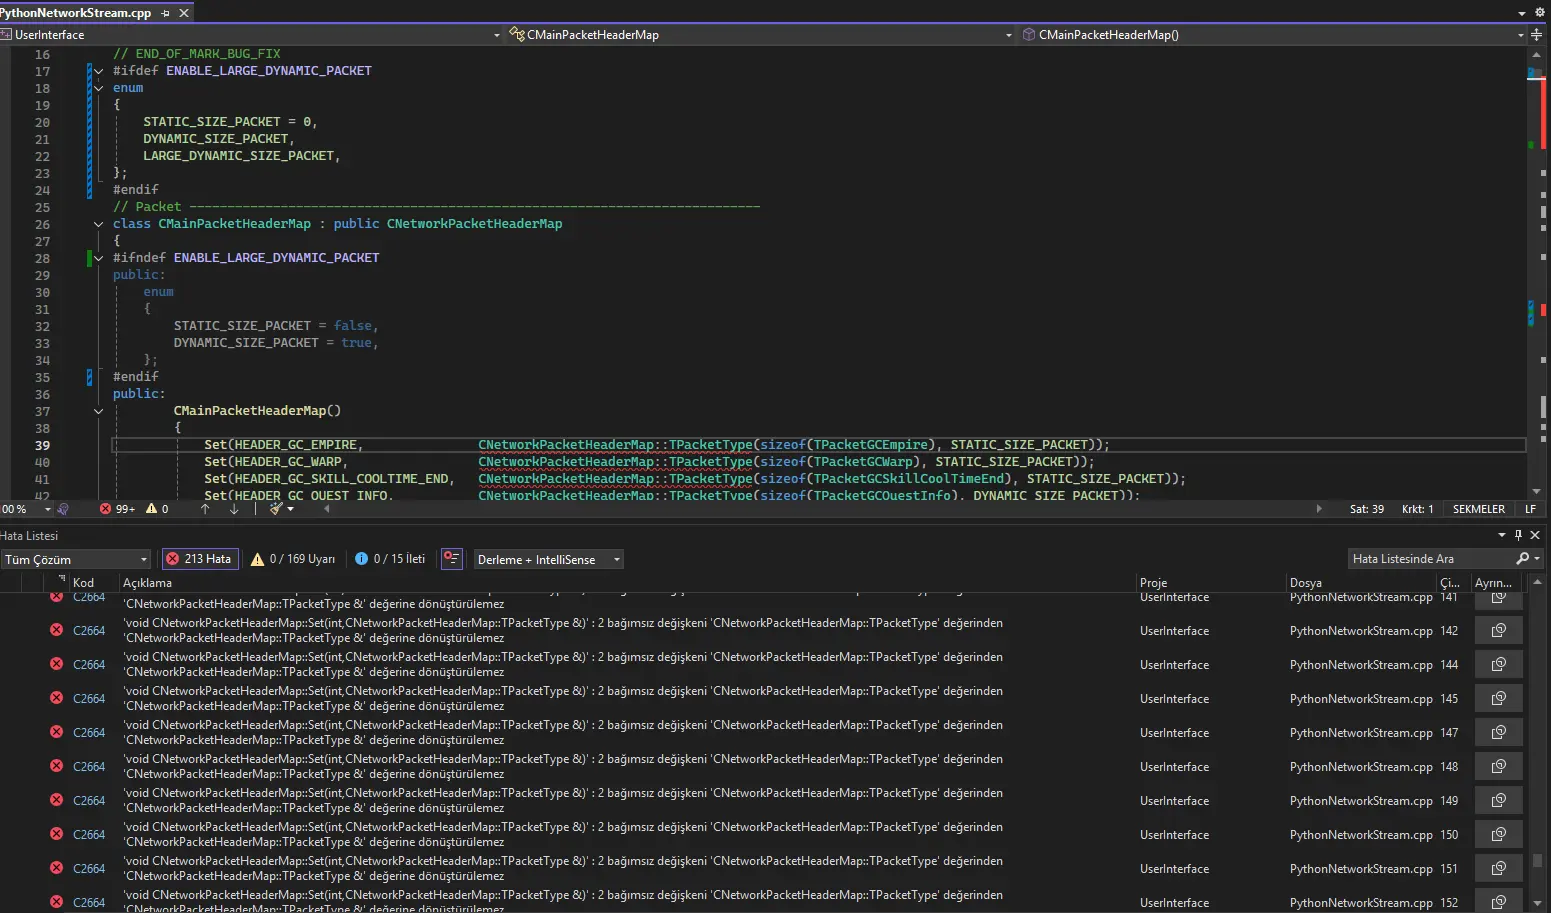1551x913 pixels.
Task: Go to next issue using down arrow
Action: 234,509
